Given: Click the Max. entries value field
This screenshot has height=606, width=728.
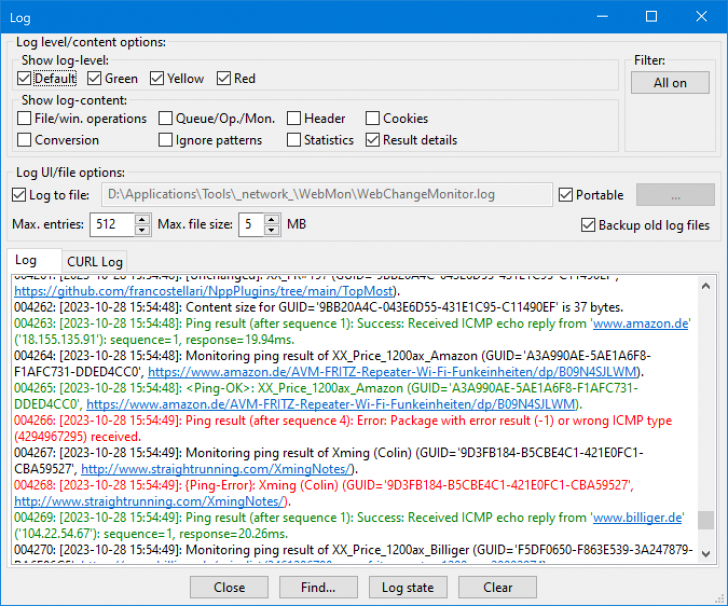Looking at the screenshot, I should (112, 225).
